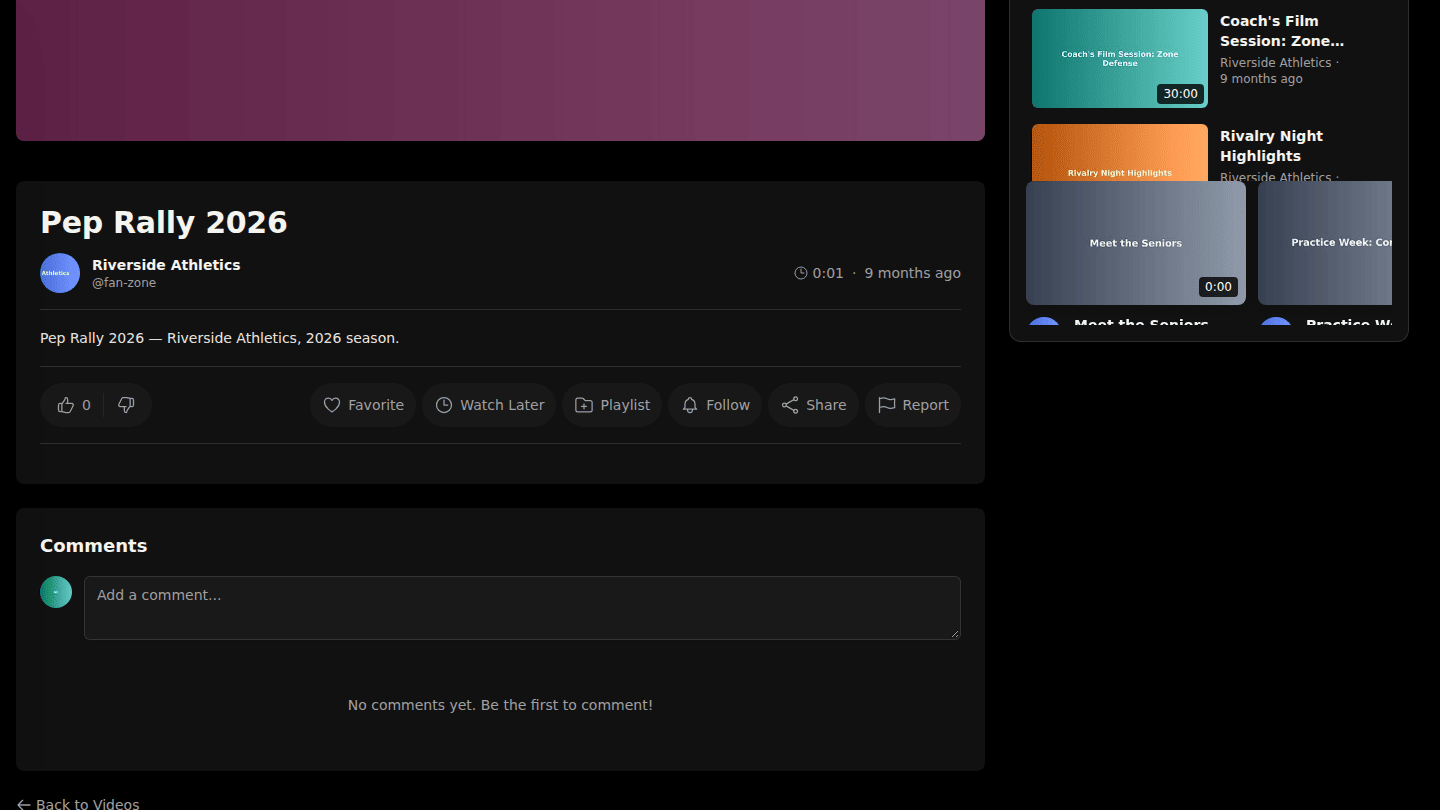Add video to Watch Later
Viewport: 1440px width, 810px height.
(x=489, y=405)
